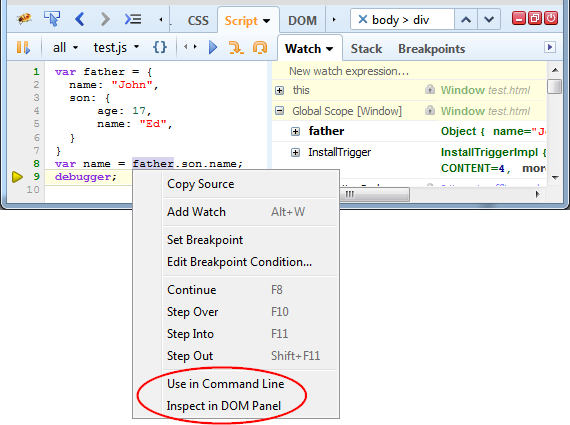
Task: Collapse the Global Scope [Window] node
Action: (280, 111)
